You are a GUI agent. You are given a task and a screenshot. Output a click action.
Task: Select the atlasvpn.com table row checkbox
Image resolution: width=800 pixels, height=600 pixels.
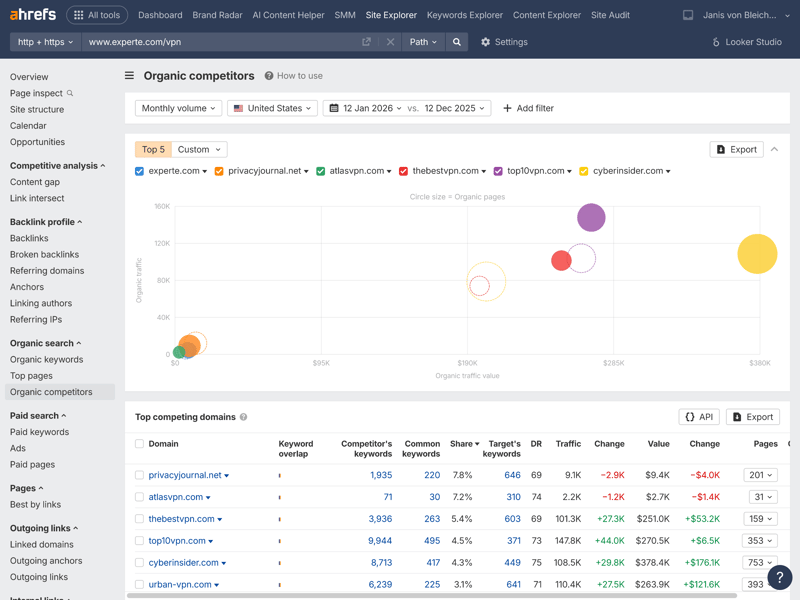tap(140, 497)
